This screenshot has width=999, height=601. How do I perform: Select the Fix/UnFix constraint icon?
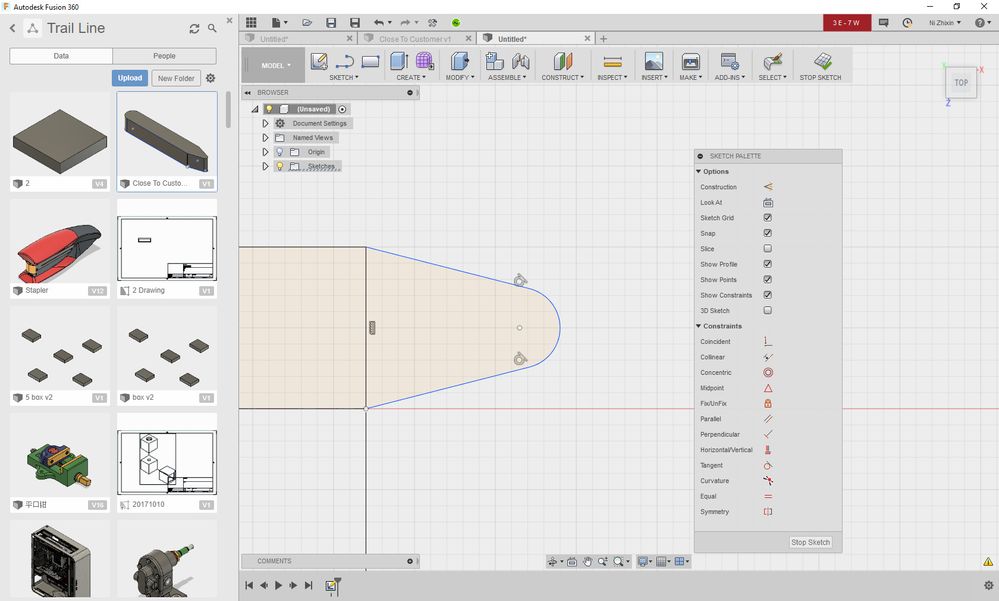(x=768, y=403)
